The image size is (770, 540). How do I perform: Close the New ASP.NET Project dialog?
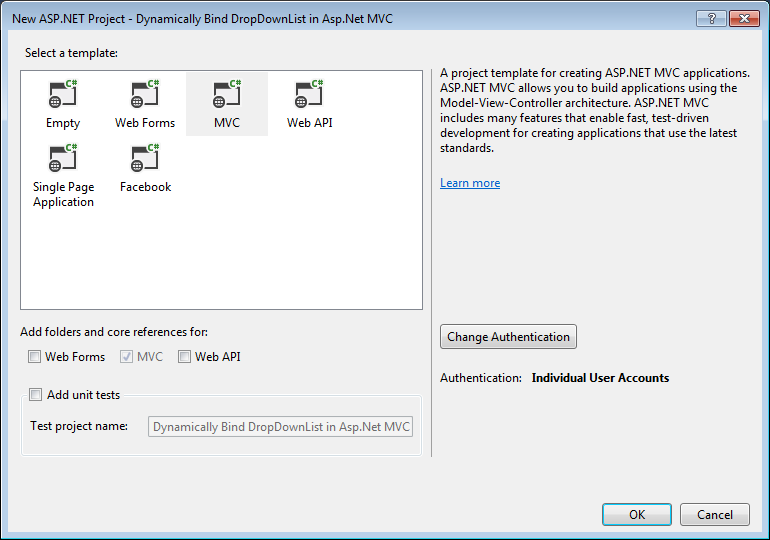click(744, 19)
